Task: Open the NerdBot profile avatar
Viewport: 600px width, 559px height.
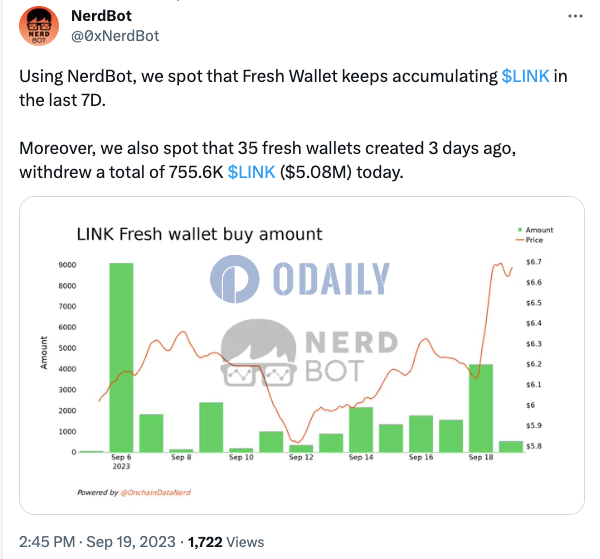Action: point(39,26)
